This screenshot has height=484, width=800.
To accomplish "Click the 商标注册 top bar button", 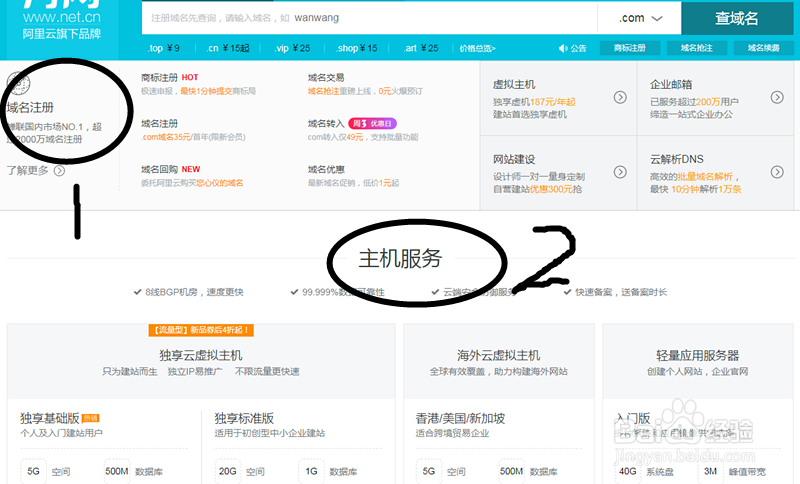I will [630, 48].
